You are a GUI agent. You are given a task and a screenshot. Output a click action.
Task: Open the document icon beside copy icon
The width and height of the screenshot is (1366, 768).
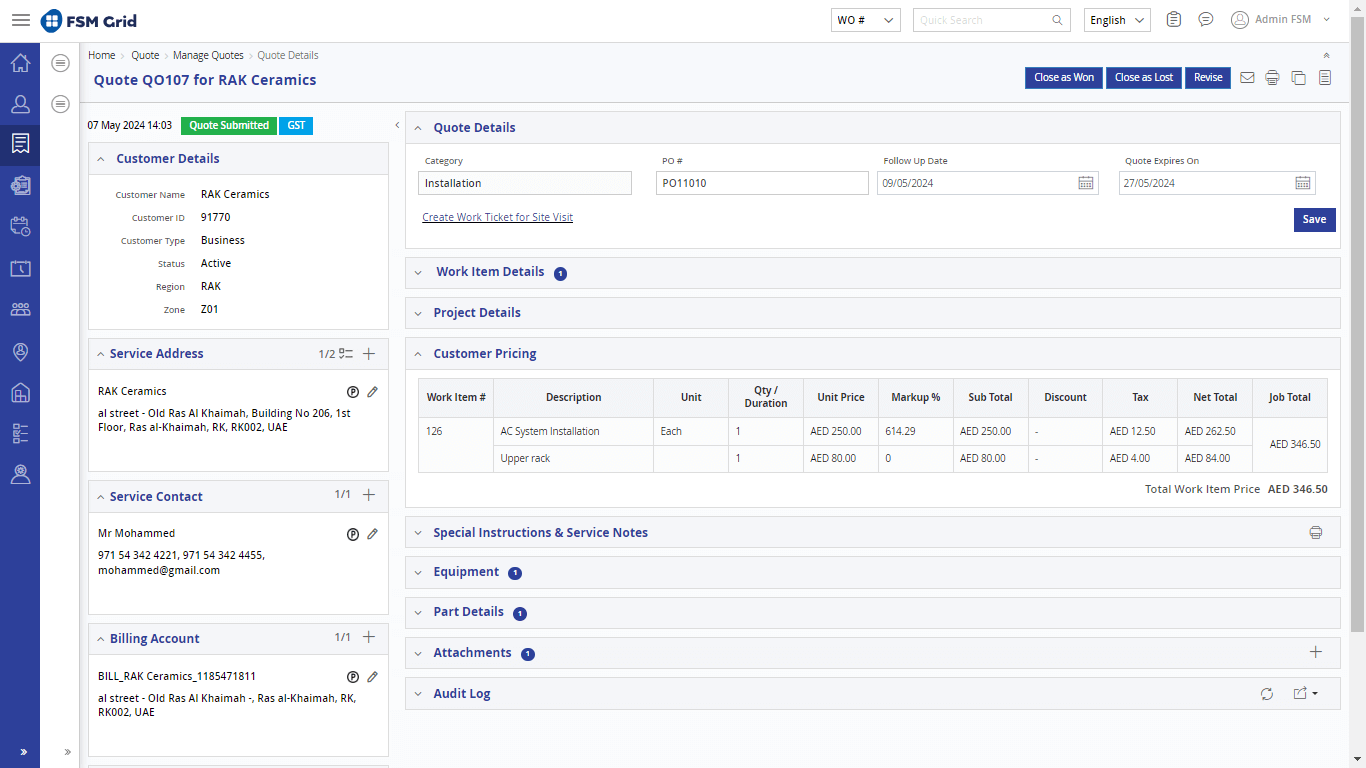1324,77
